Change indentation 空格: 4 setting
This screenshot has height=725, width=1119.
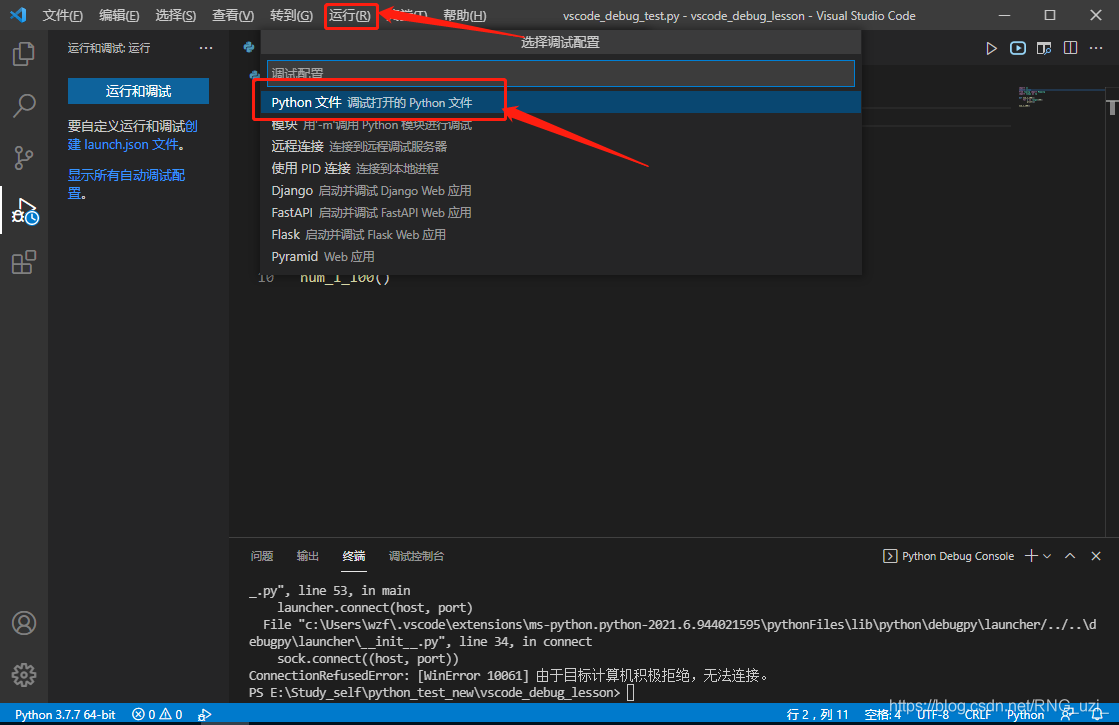tap(883, 714)
